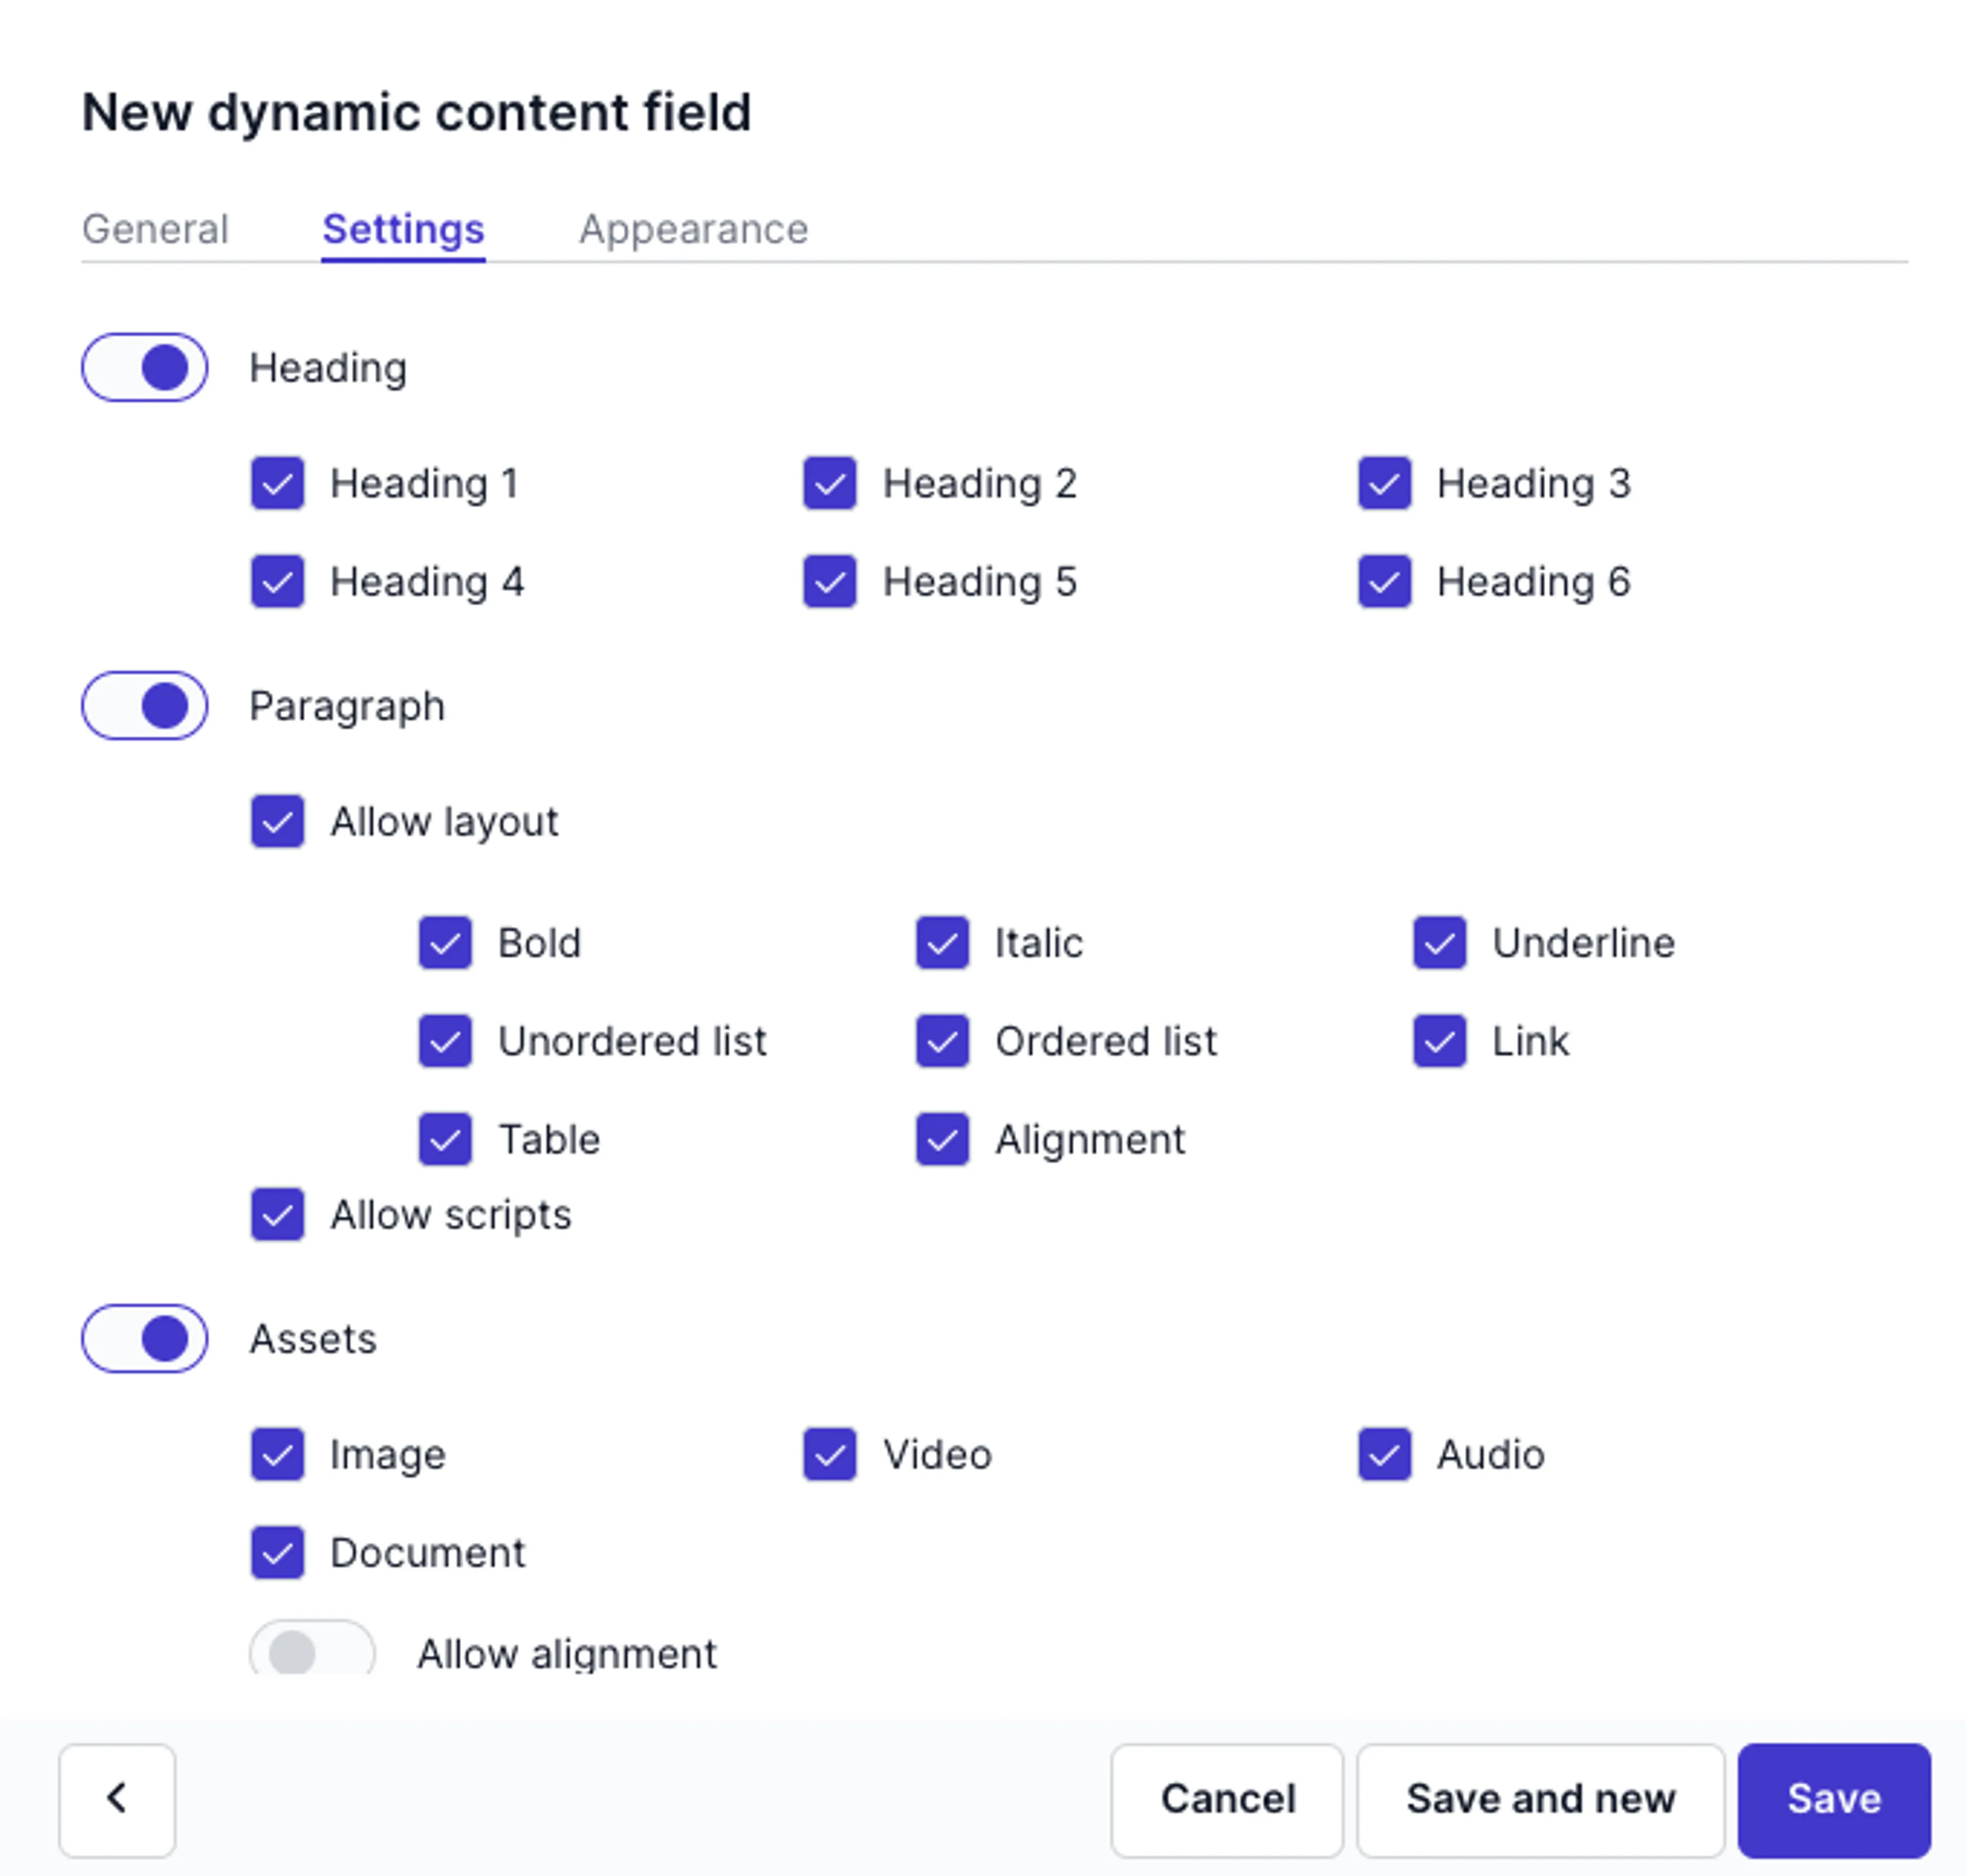Uncheck Allow layout
The height and width of the screenshot is (1876, 1966).
pos(277,822)
